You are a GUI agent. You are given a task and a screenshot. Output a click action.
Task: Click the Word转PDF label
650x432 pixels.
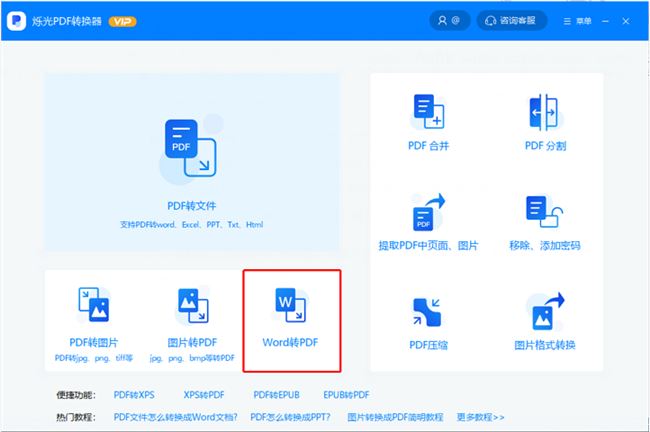pos(290,342)
